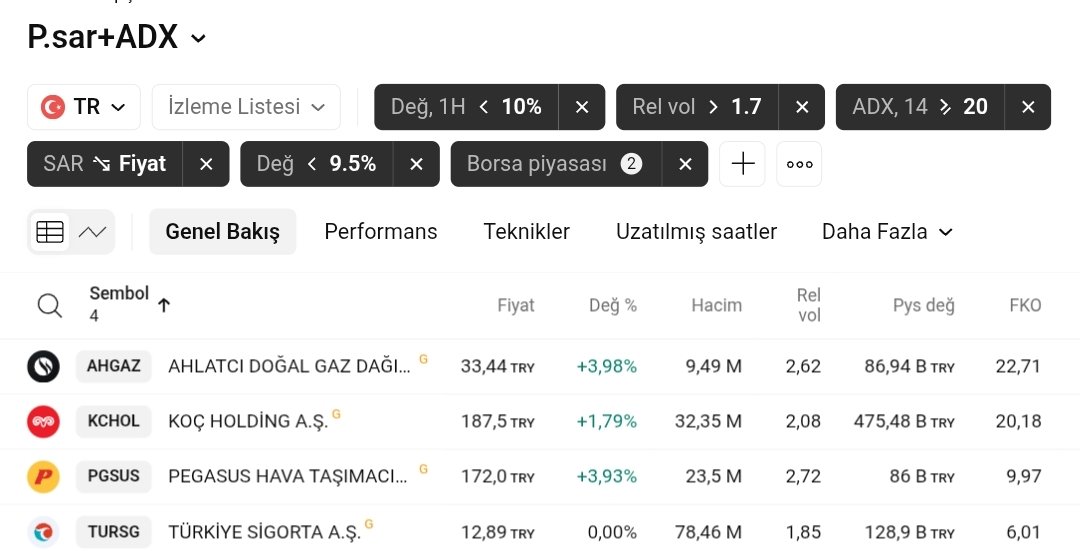Viewport: 1080px width, 551px height.
Task: Open the three-dots more options menu
Action: (x=799, y=164)
